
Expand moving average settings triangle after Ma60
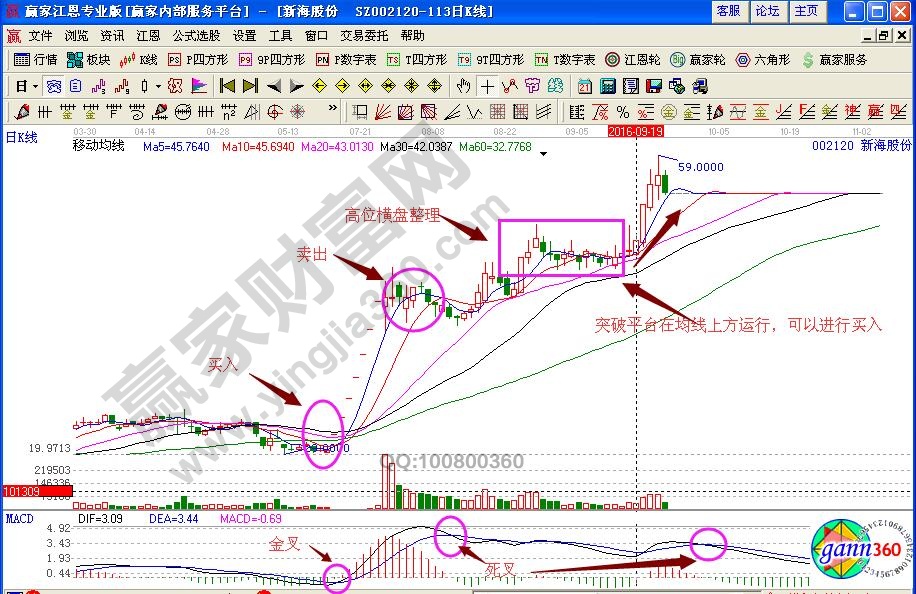[x=543, y=155]
